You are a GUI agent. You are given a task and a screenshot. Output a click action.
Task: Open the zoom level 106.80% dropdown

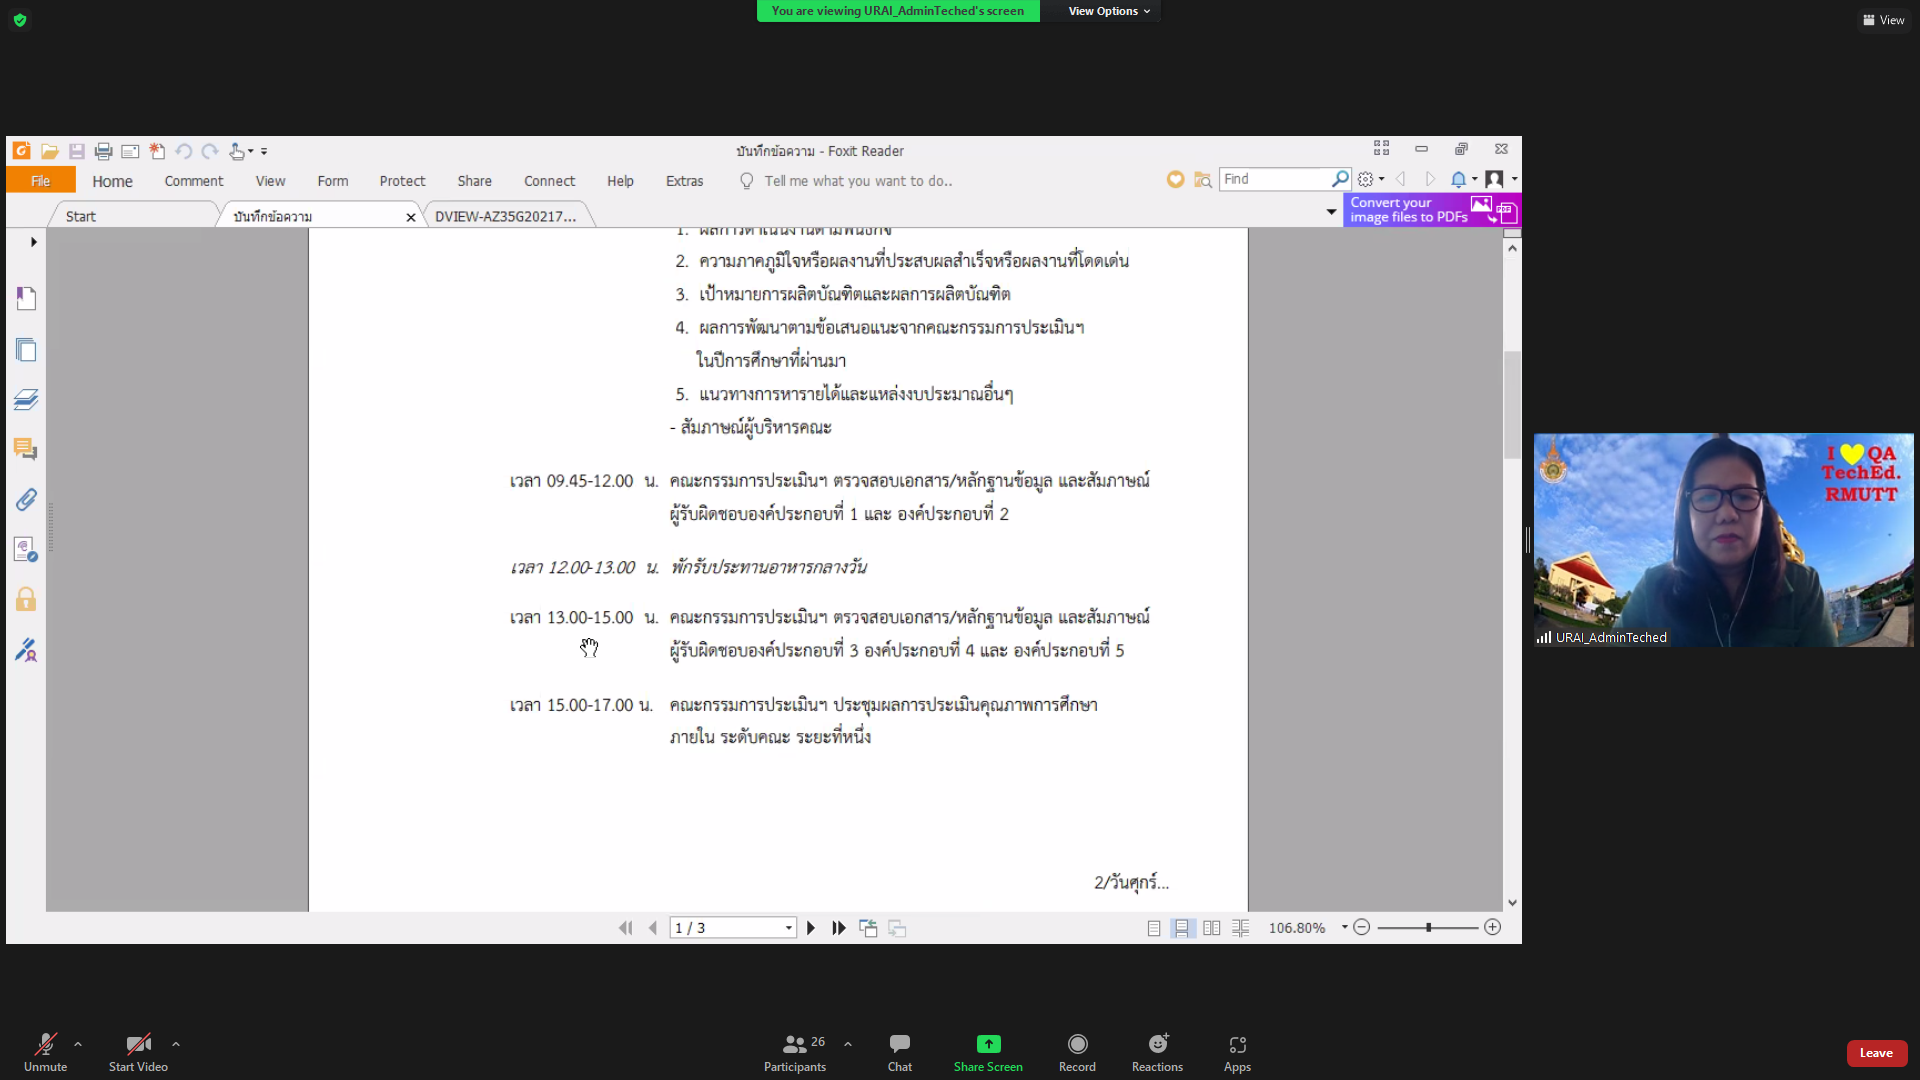coord(1345,927)
